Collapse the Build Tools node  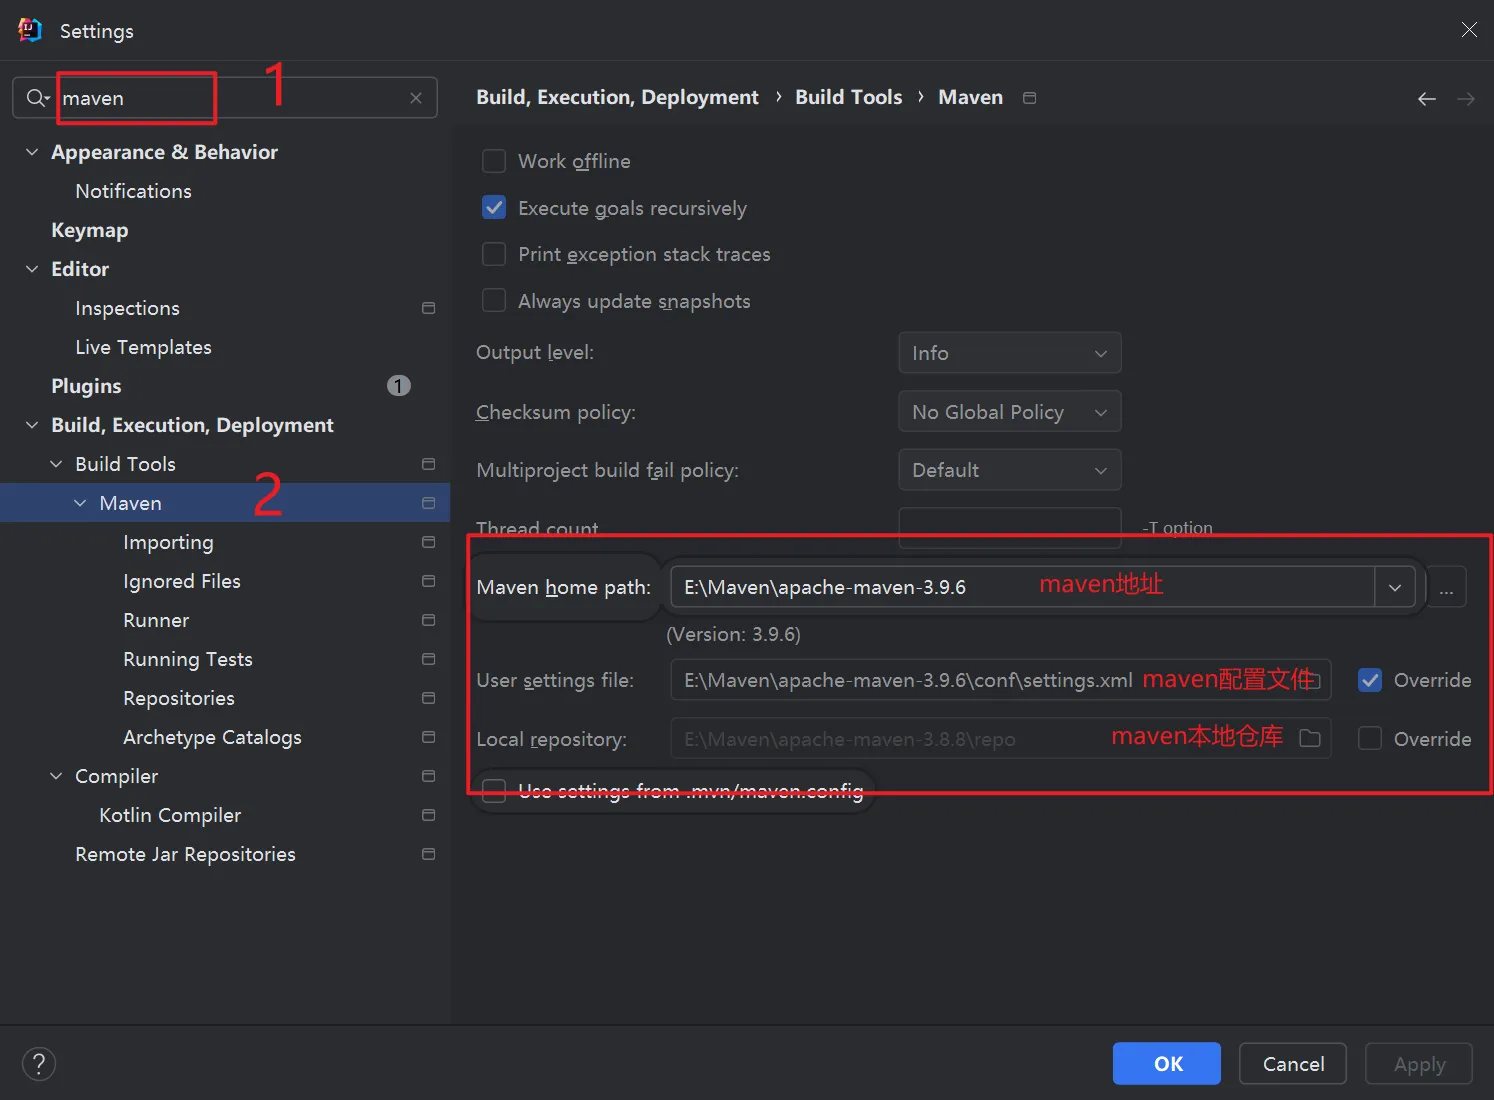tap(56, 464)
